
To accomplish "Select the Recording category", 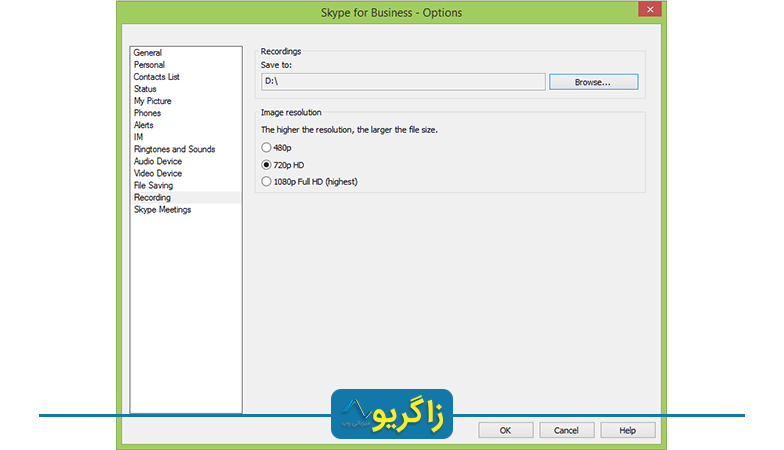I will [x=186, y=198].
